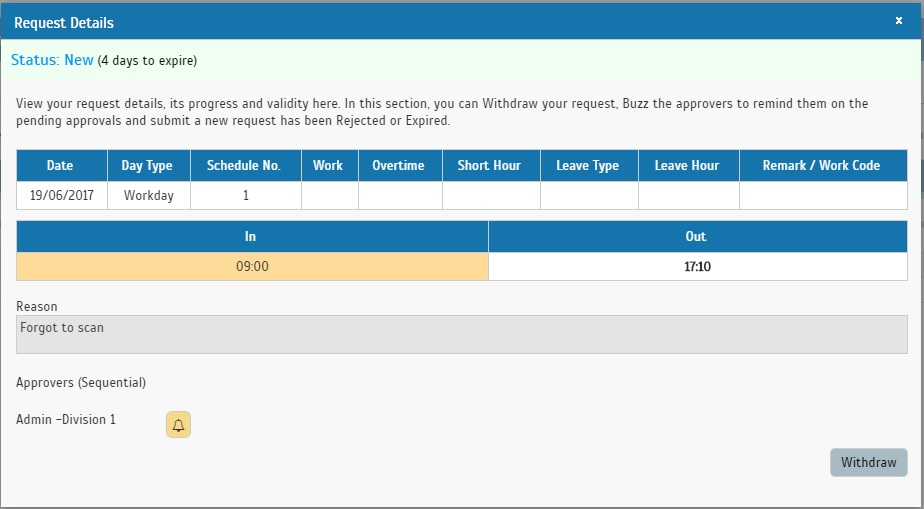Select the 09:00 In time cell
924x509 pixels.
252,267
